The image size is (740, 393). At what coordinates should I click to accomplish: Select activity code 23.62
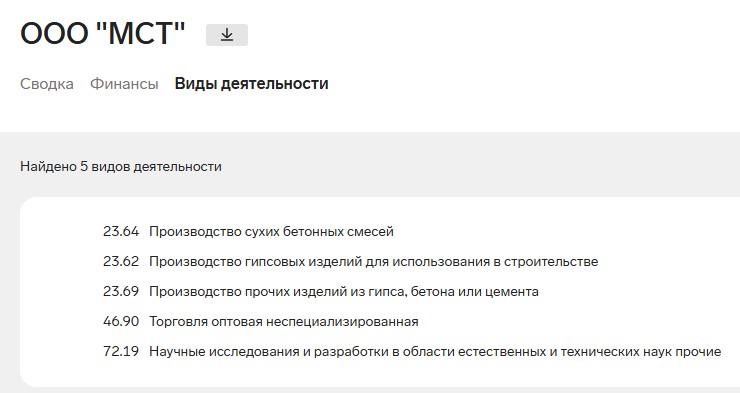tap(121, 261)
